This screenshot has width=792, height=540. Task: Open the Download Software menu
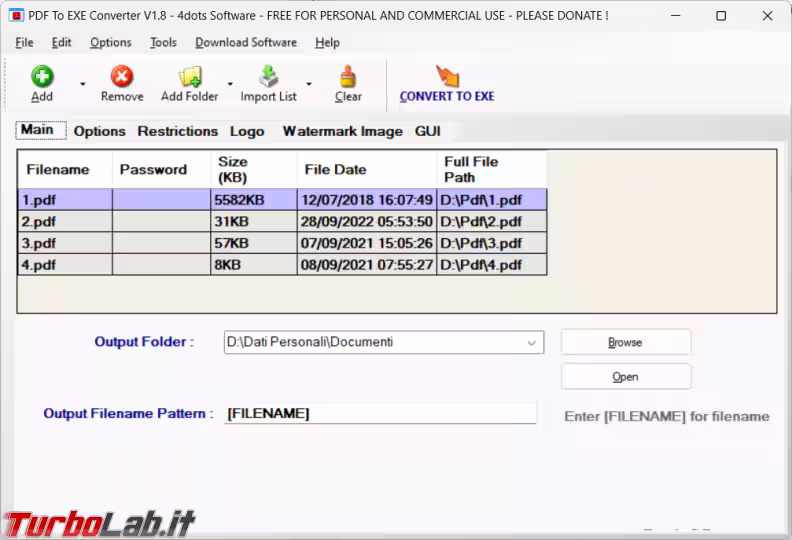click(246, 42)
